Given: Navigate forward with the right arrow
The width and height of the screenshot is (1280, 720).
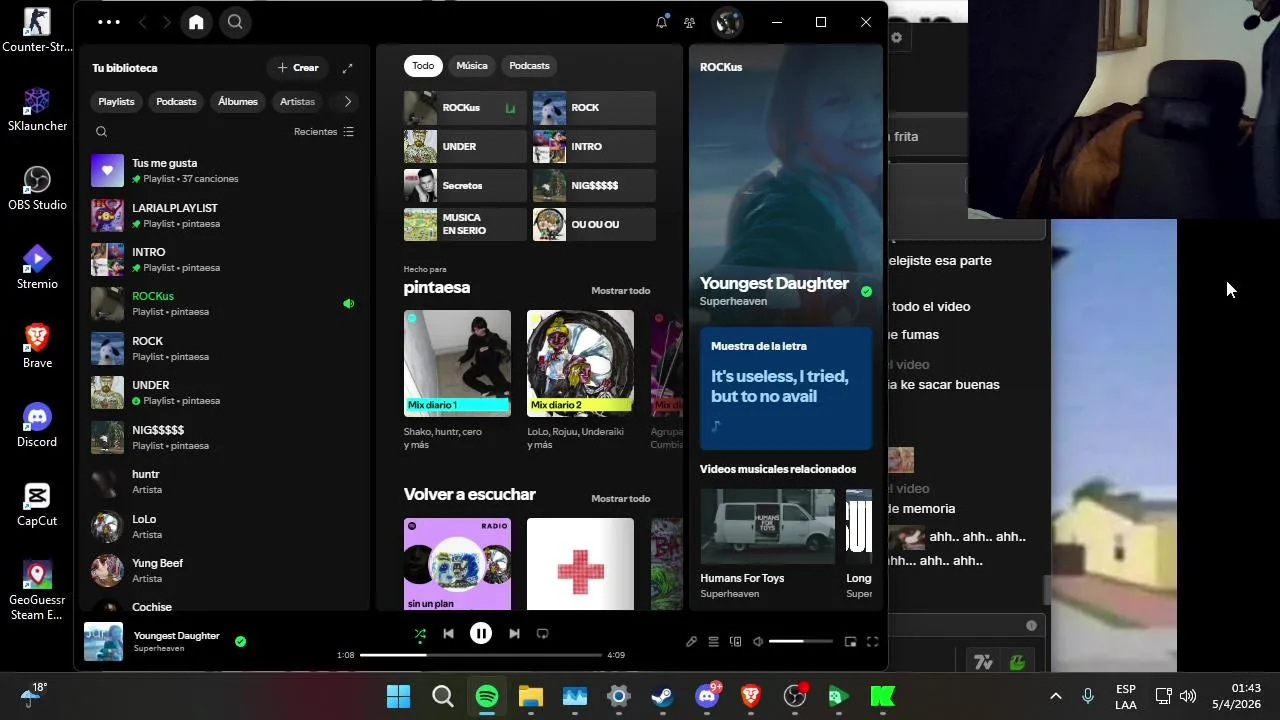Looking at the screenshot, I should (166, 22).
